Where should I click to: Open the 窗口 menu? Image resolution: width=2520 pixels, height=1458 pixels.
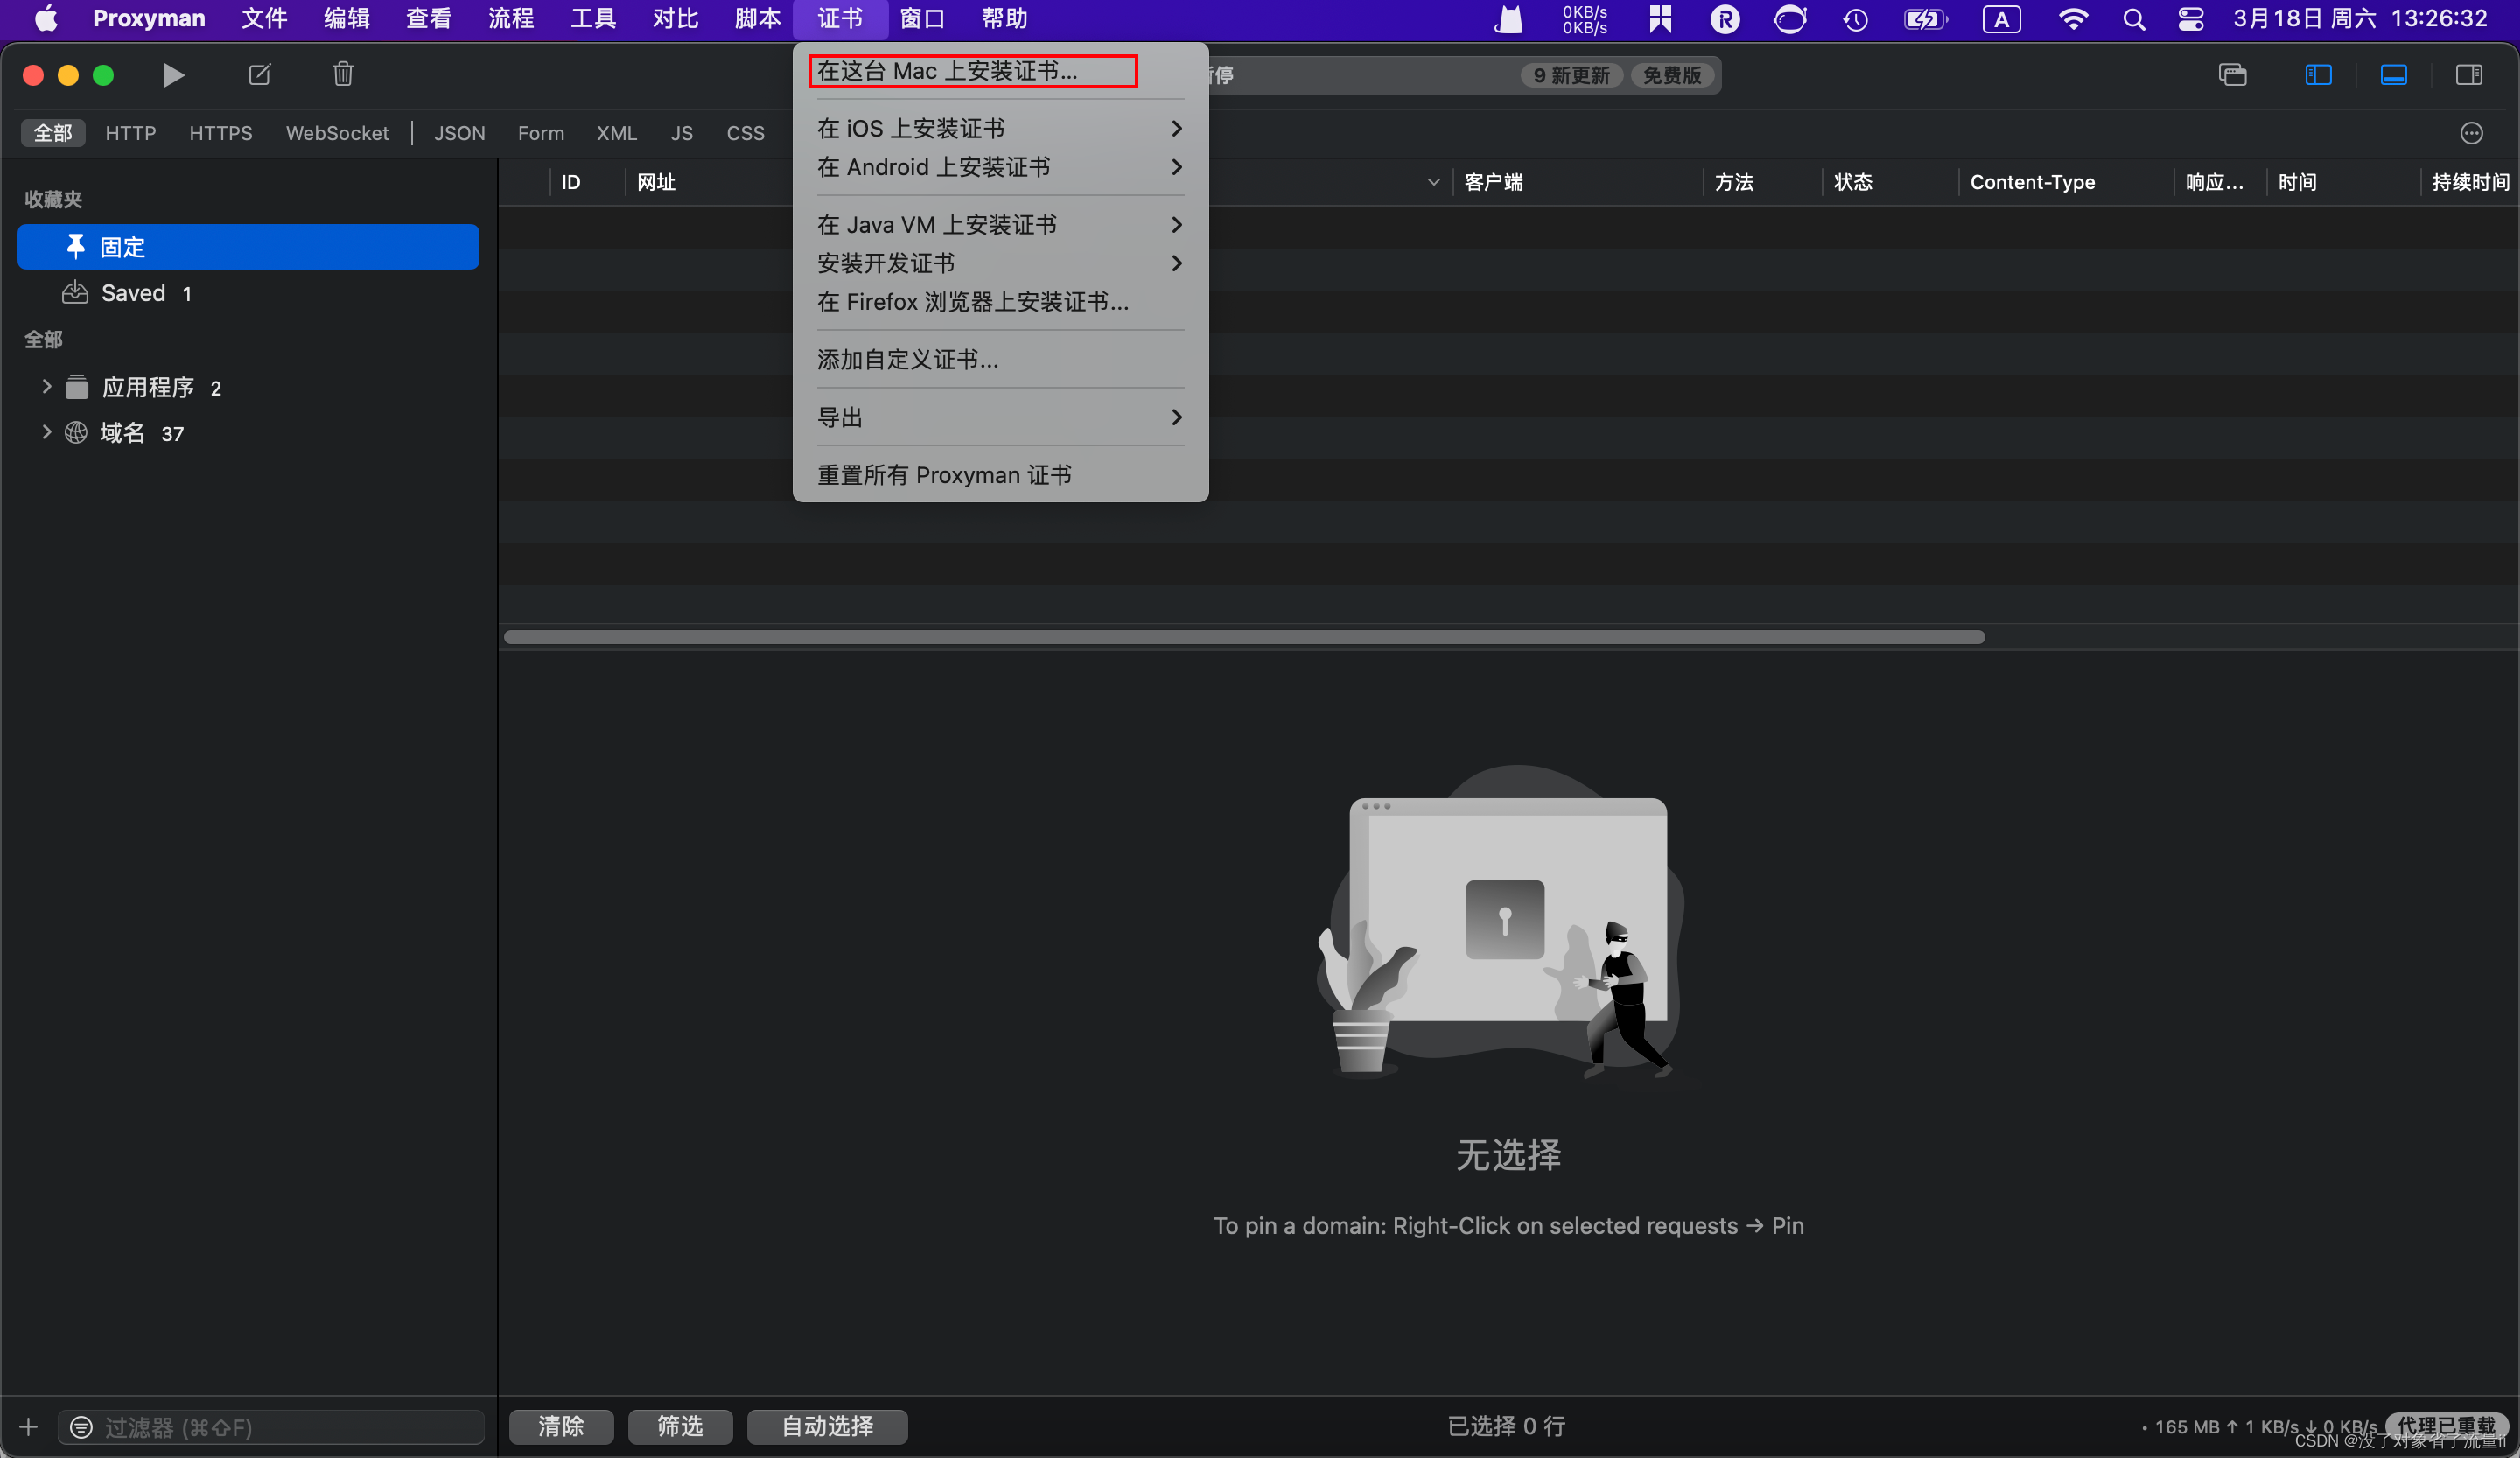click(x=922, y=19)
